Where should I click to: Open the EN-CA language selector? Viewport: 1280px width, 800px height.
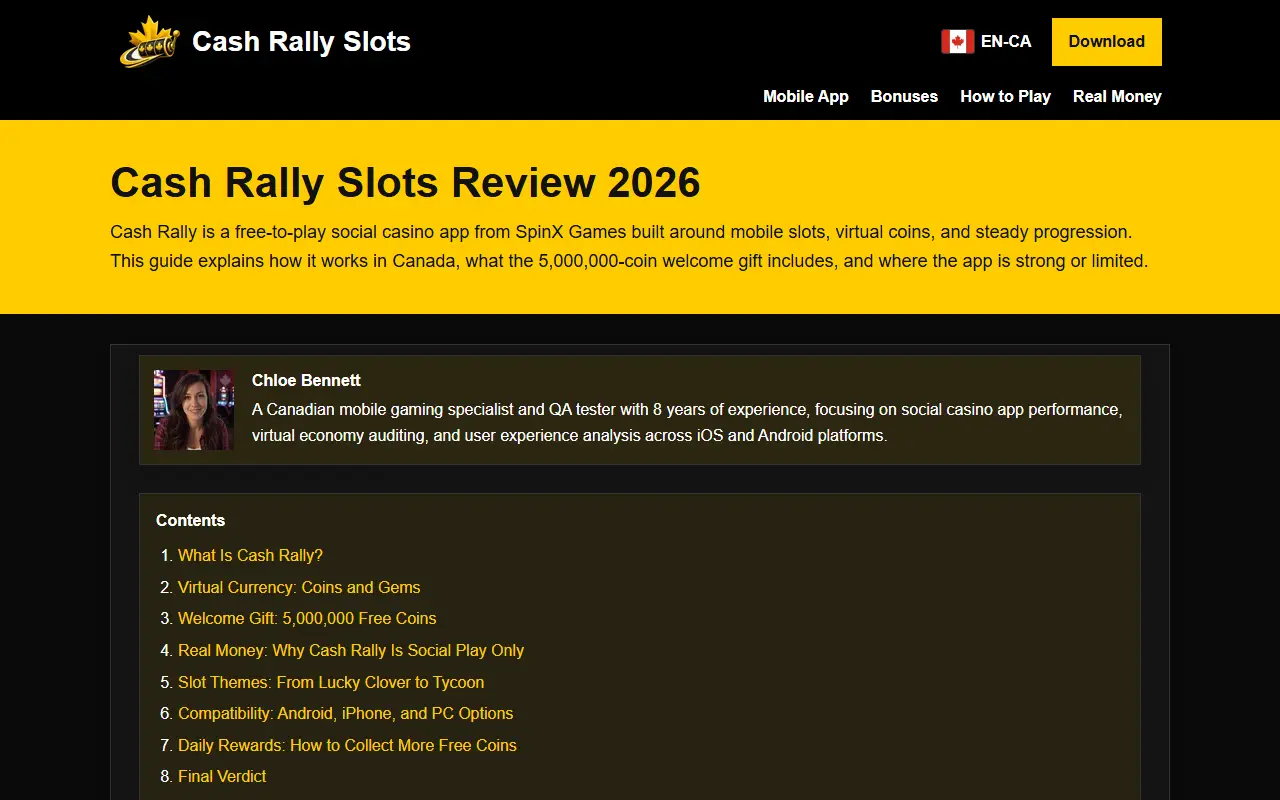pos(986,42)
